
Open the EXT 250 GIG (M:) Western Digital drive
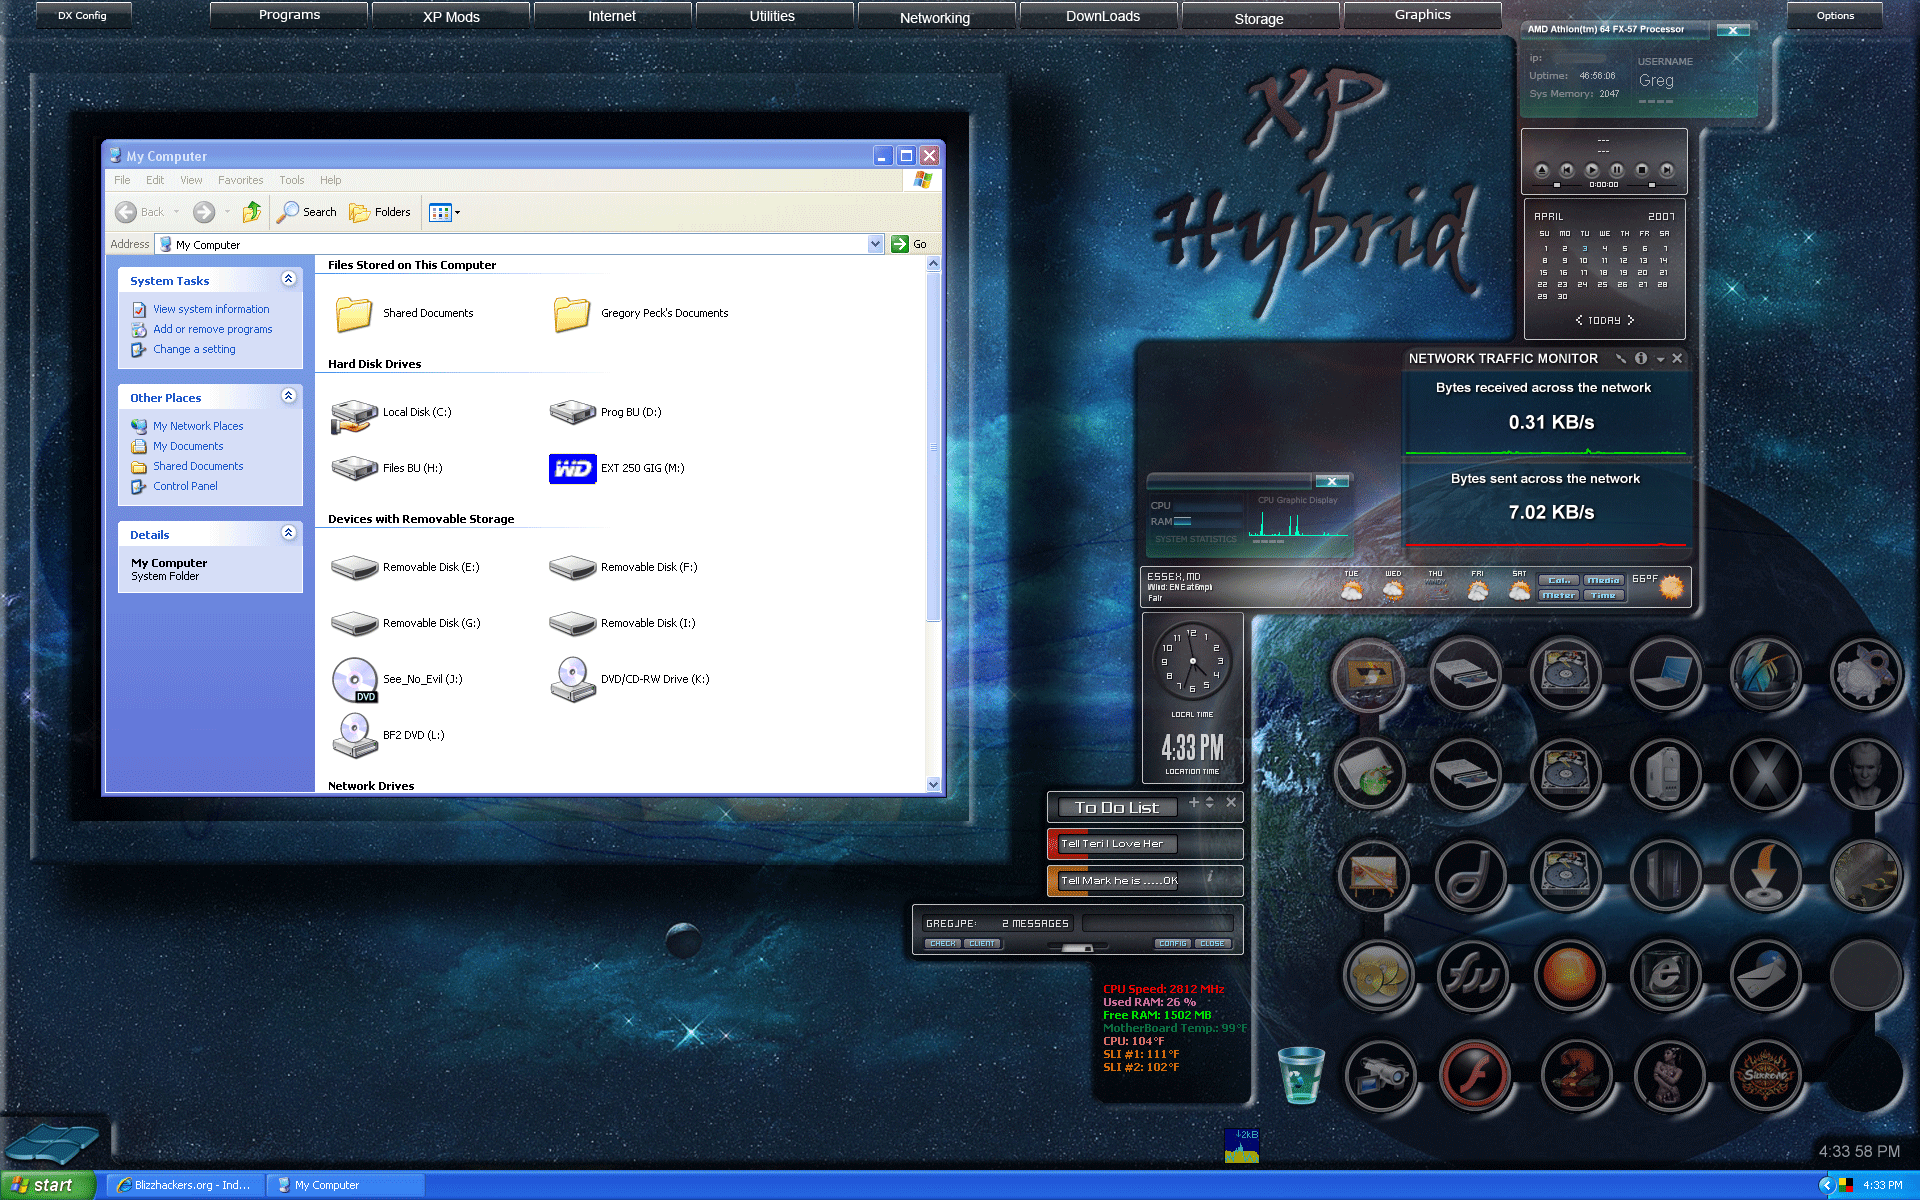(617, 468)
